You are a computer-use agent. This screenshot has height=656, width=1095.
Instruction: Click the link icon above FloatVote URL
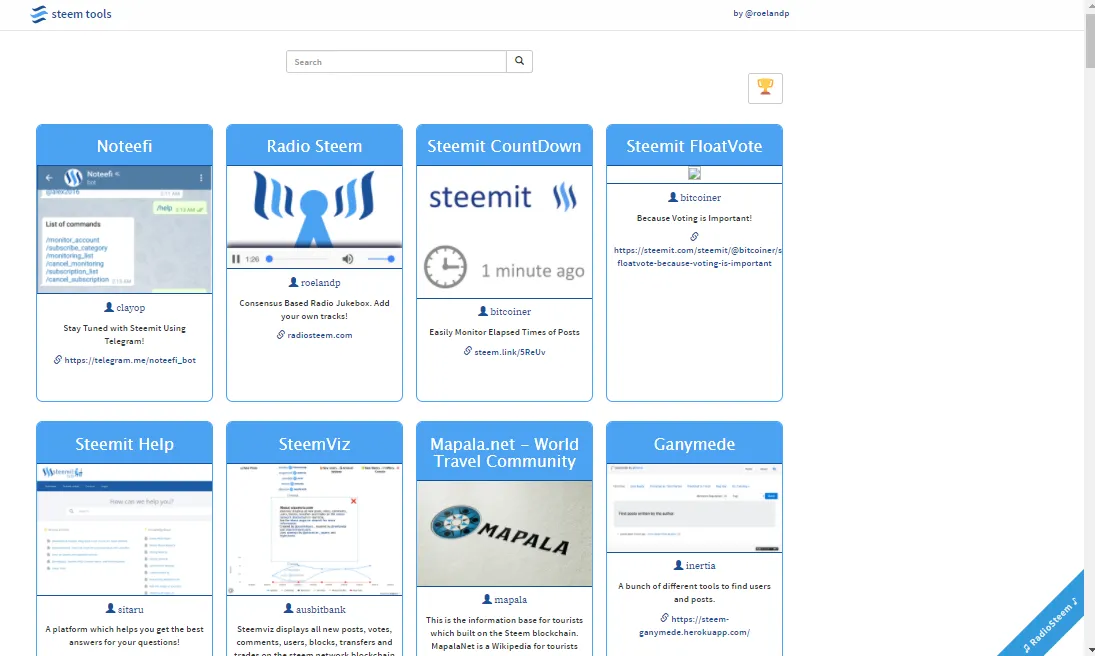coord(694,237)
